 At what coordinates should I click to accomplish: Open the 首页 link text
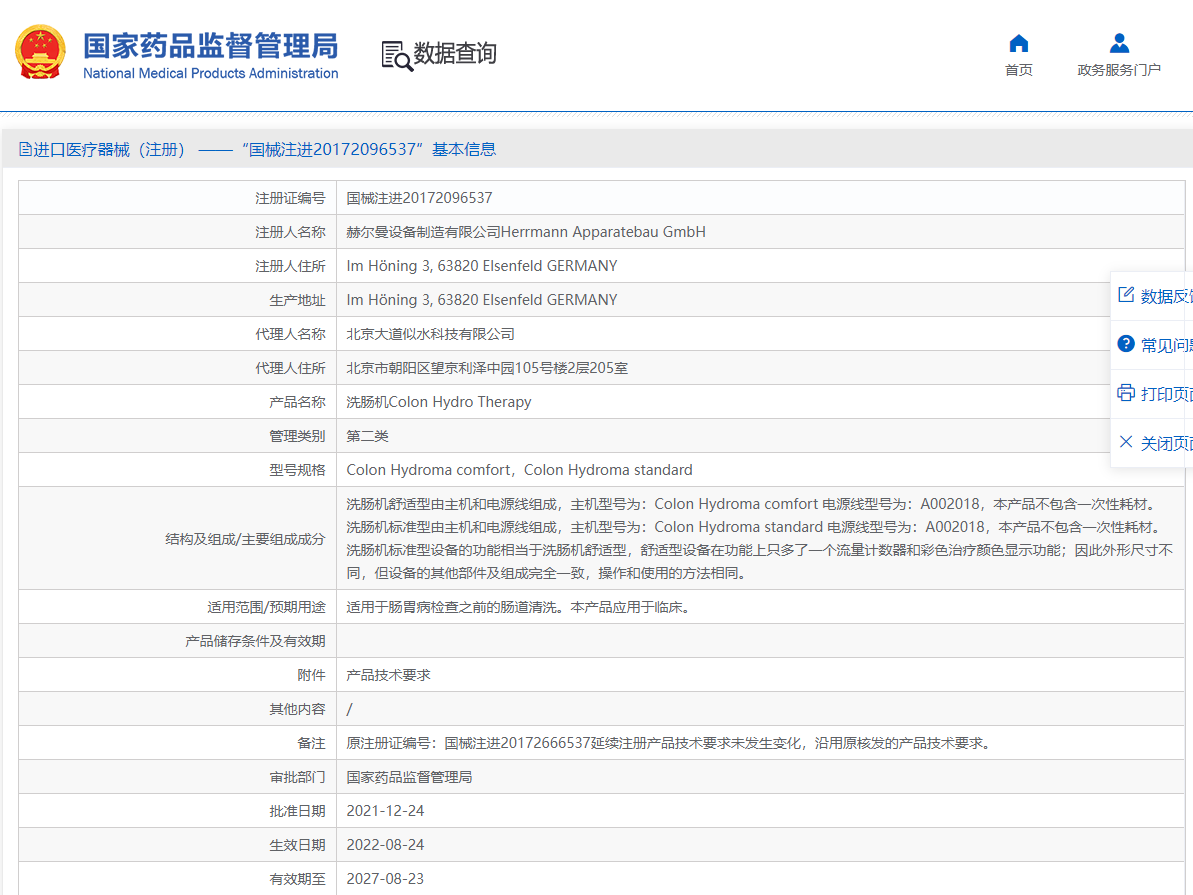1019,70
